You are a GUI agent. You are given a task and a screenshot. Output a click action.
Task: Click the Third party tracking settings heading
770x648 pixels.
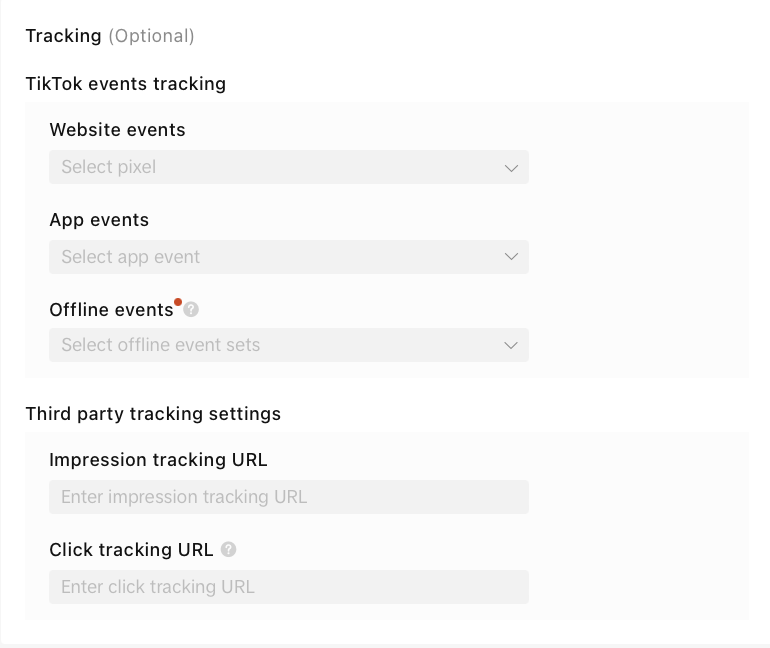[x=153, y=414]
